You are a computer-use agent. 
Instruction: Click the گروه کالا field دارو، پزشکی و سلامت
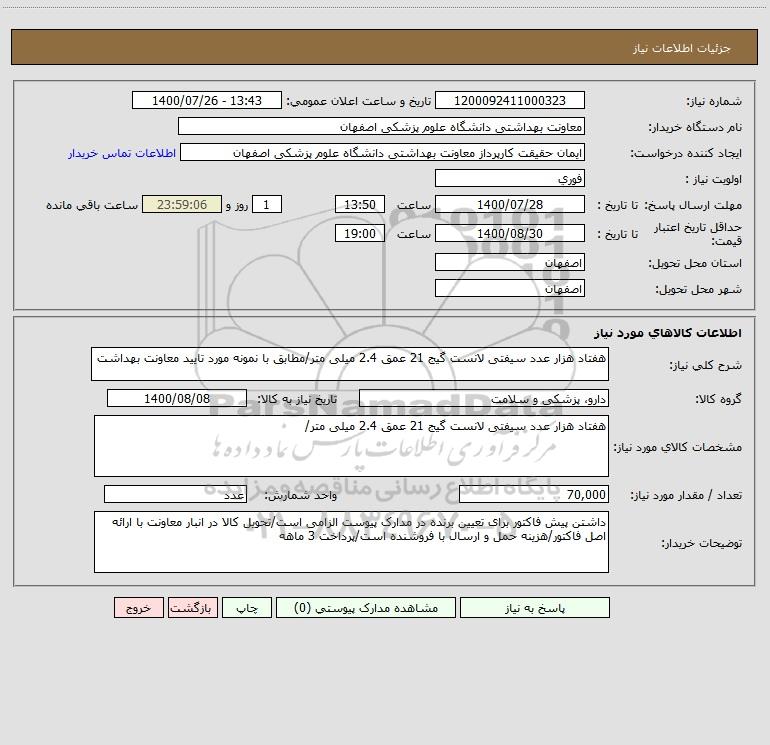tap(484, 398)
